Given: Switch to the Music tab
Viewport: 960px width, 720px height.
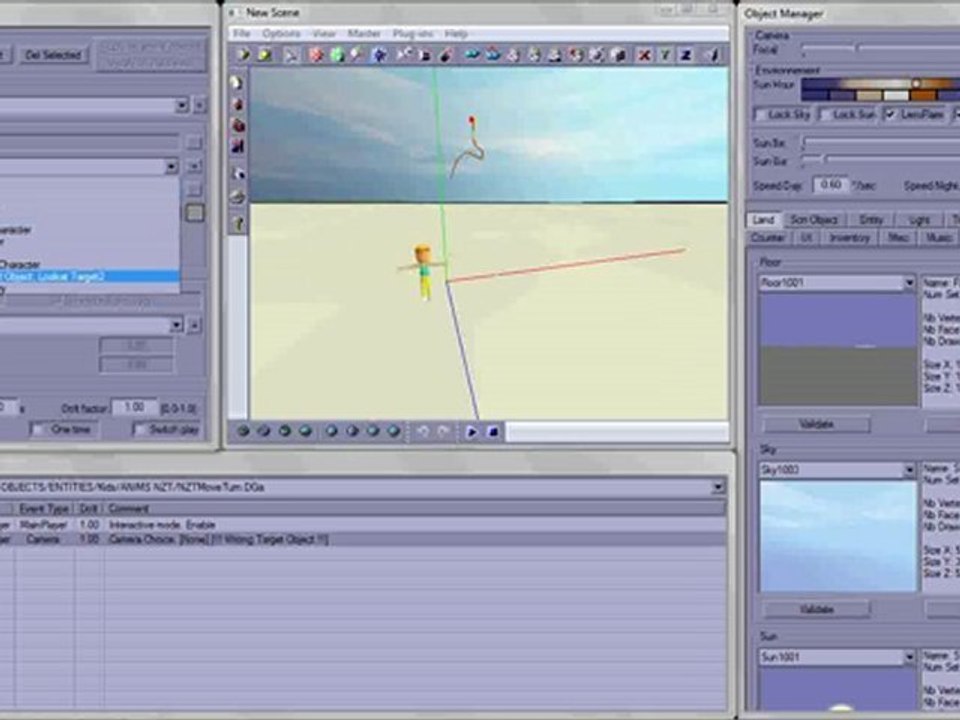Looking at the screenshot, I should coord(938,238).
